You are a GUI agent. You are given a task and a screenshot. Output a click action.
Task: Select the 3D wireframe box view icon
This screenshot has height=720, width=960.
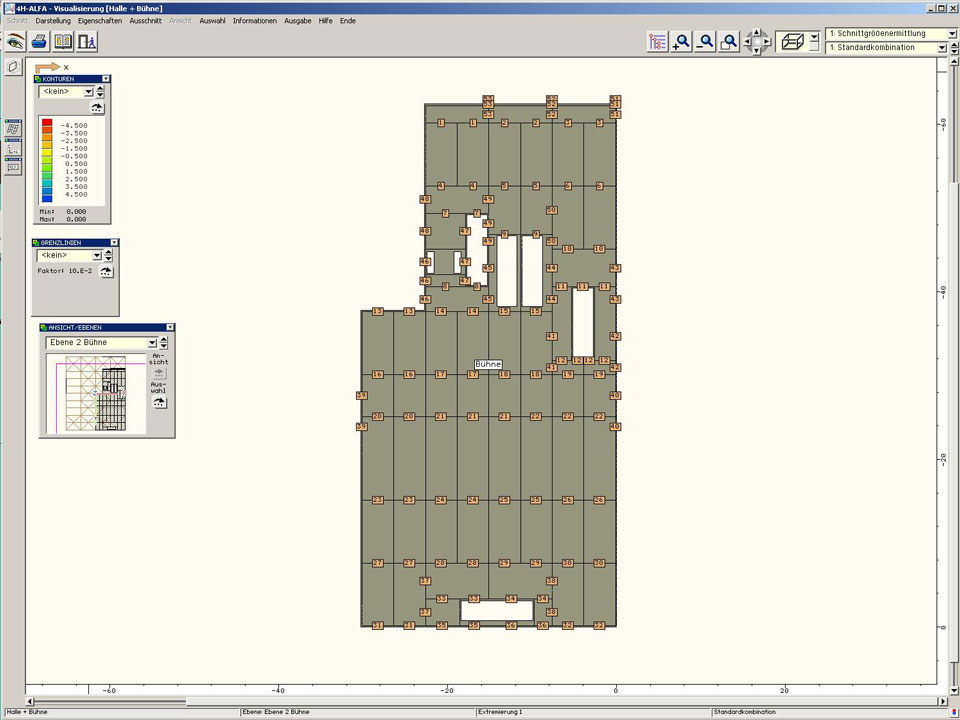click(792, 41)
